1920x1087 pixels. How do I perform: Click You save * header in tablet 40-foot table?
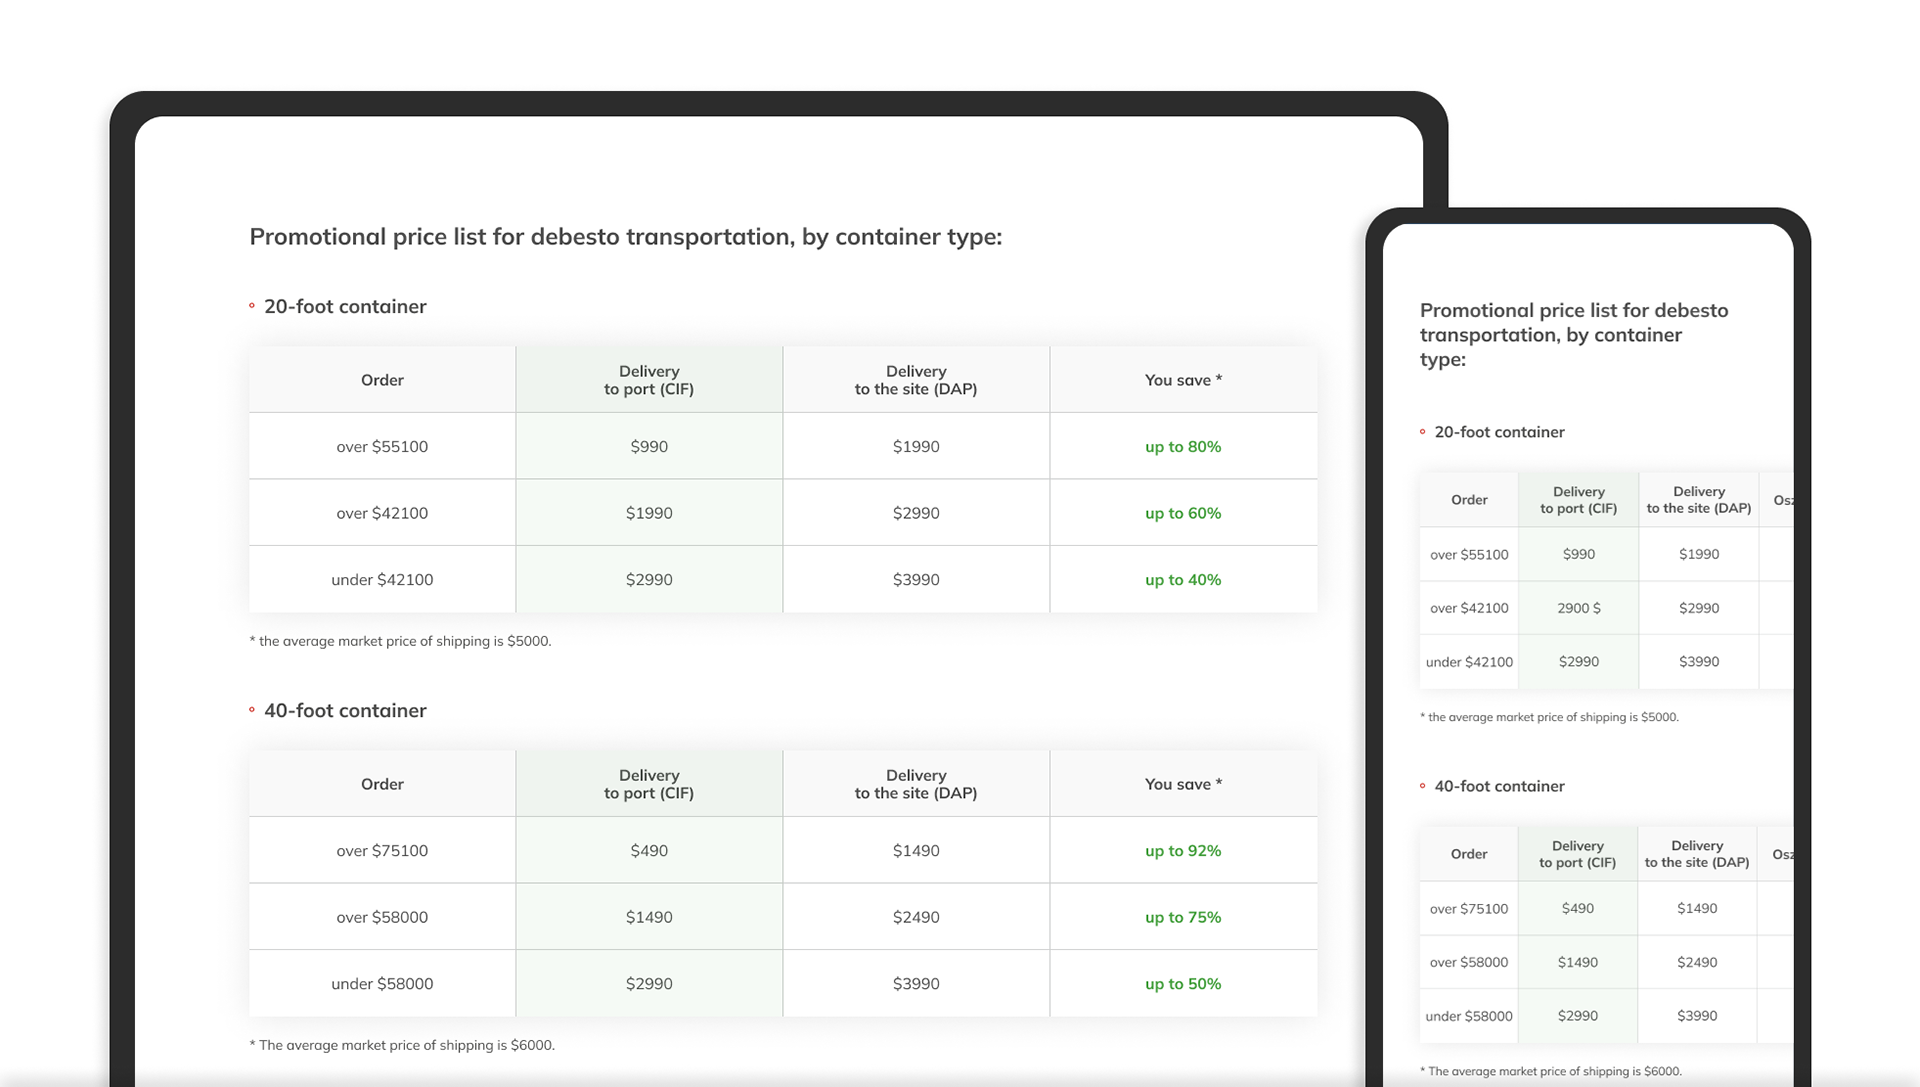pos(1183,784)
